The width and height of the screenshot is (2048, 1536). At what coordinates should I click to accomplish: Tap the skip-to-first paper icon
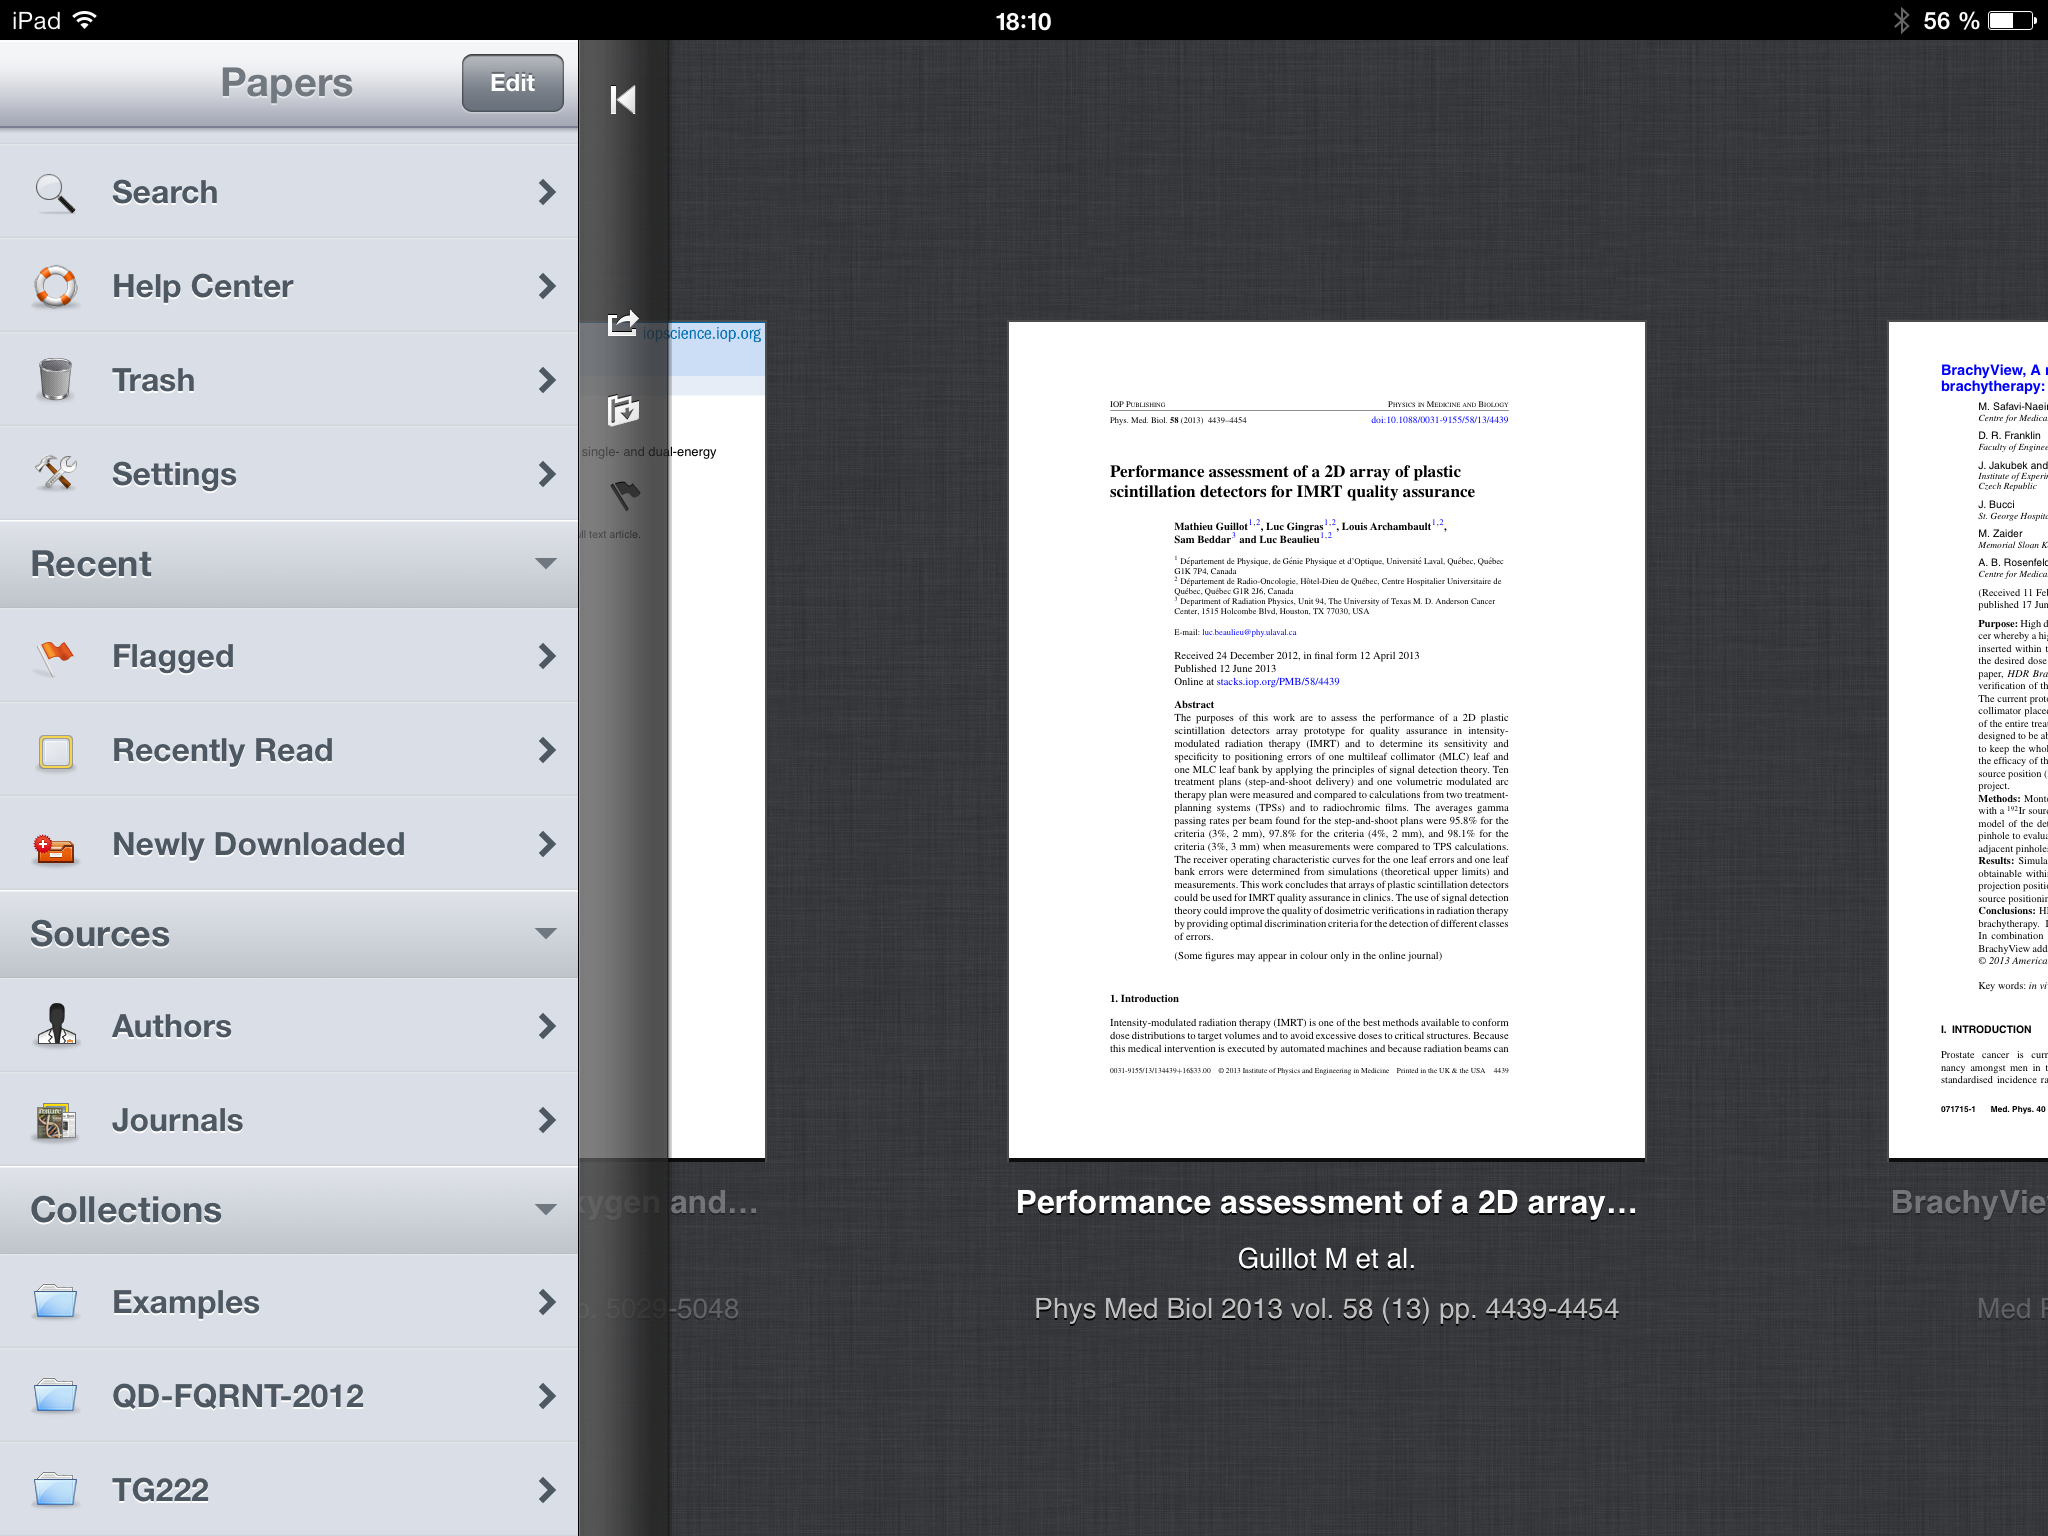(x=622, y=100)
